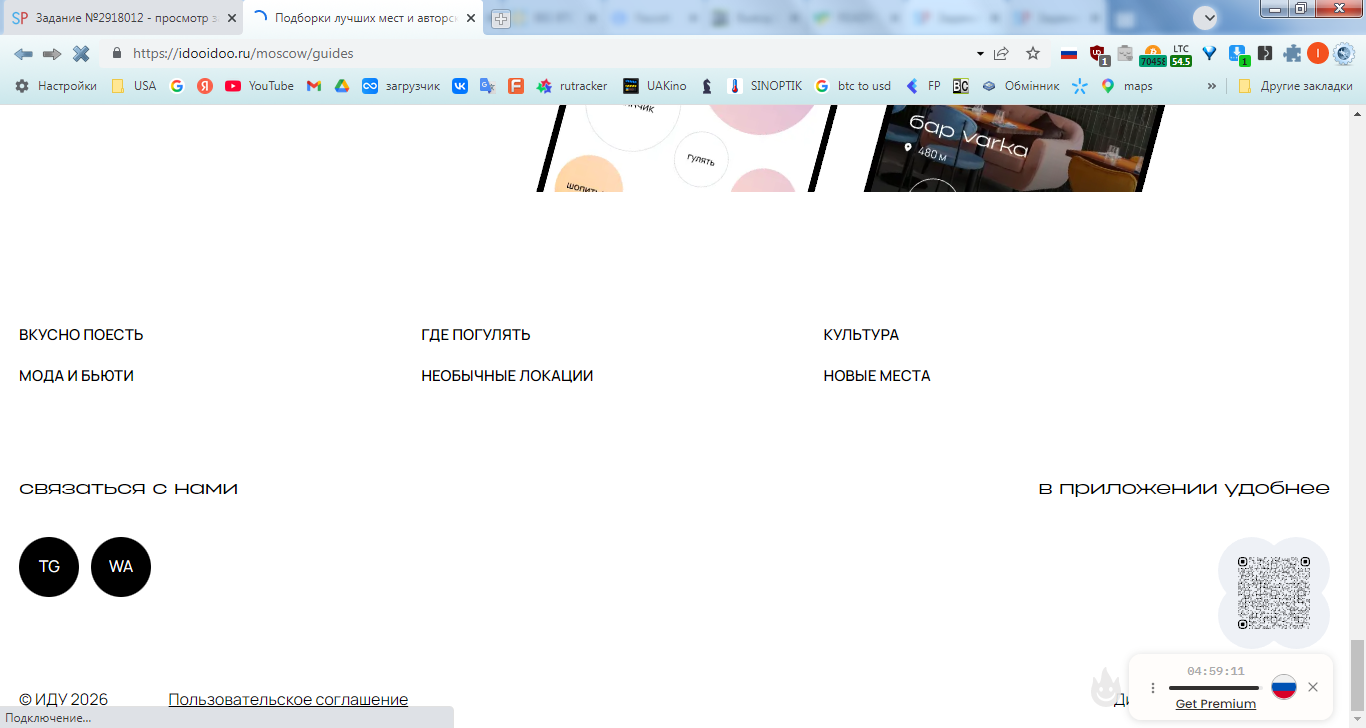View site security lock info
1366x728 pixels.
[116, 53]
